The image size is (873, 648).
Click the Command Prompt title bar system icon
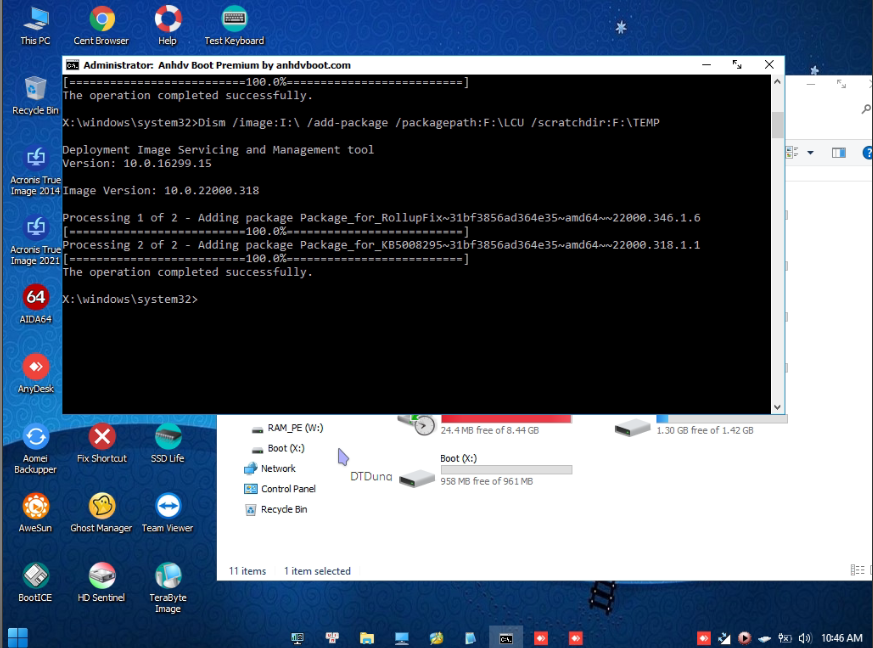click(72, 65)
